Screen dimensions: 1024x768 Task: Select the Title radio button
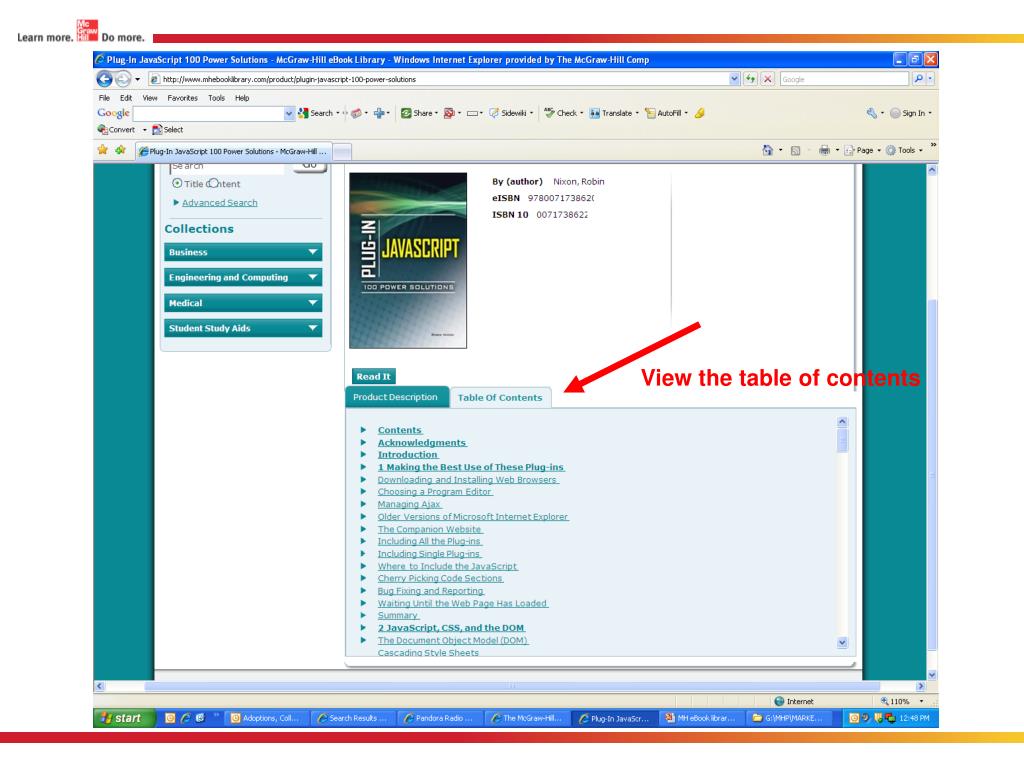coord(177,184)
